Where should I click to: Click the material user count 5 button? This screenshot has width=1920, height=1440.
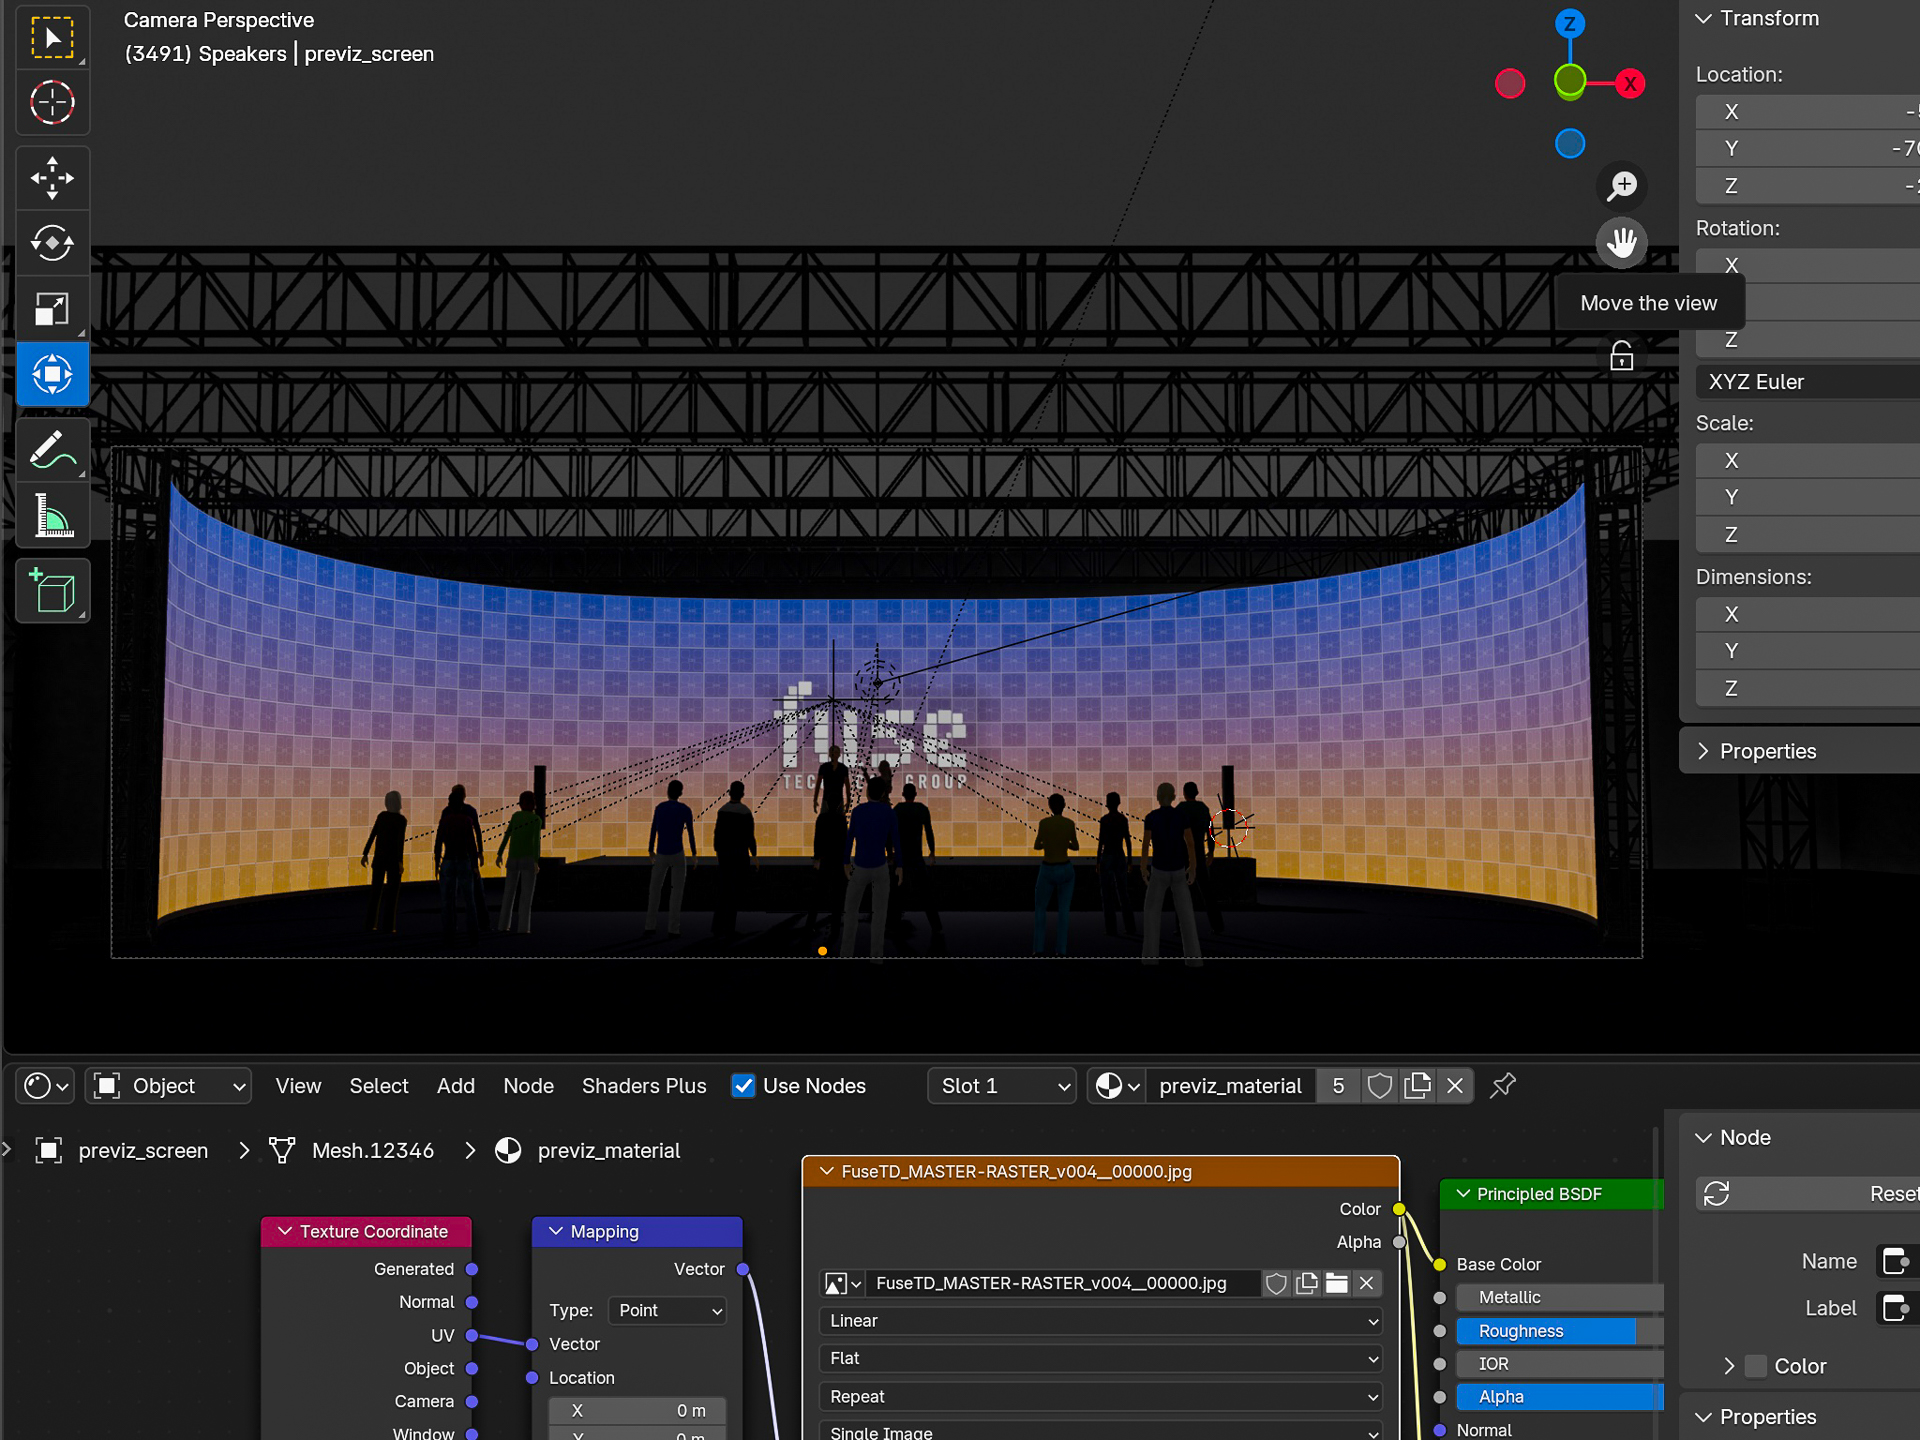(x=1338, y=1086)
